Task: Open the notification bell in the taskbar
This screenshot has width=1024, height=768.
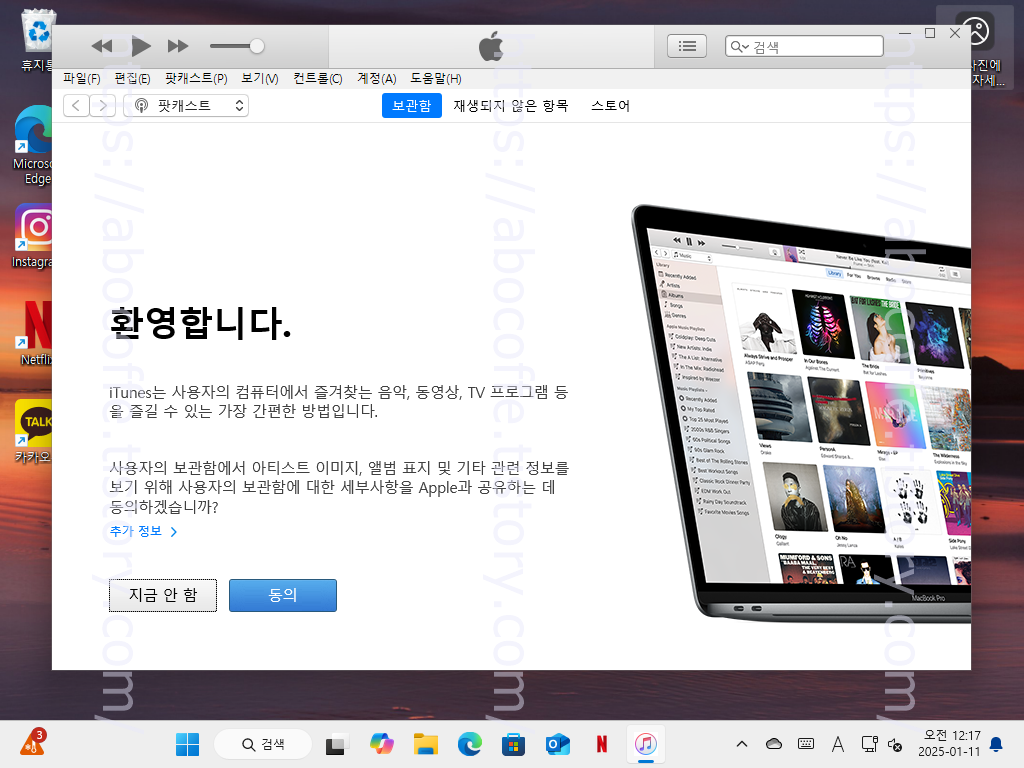Action: (997, 744)
